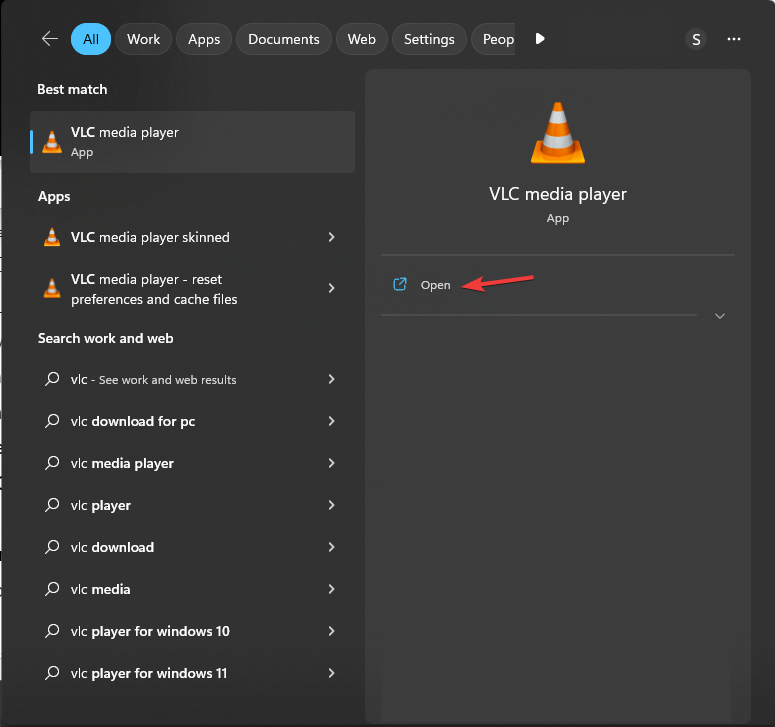
Task: Select 'vlc media' suggestion
Action: click(192, 589)
